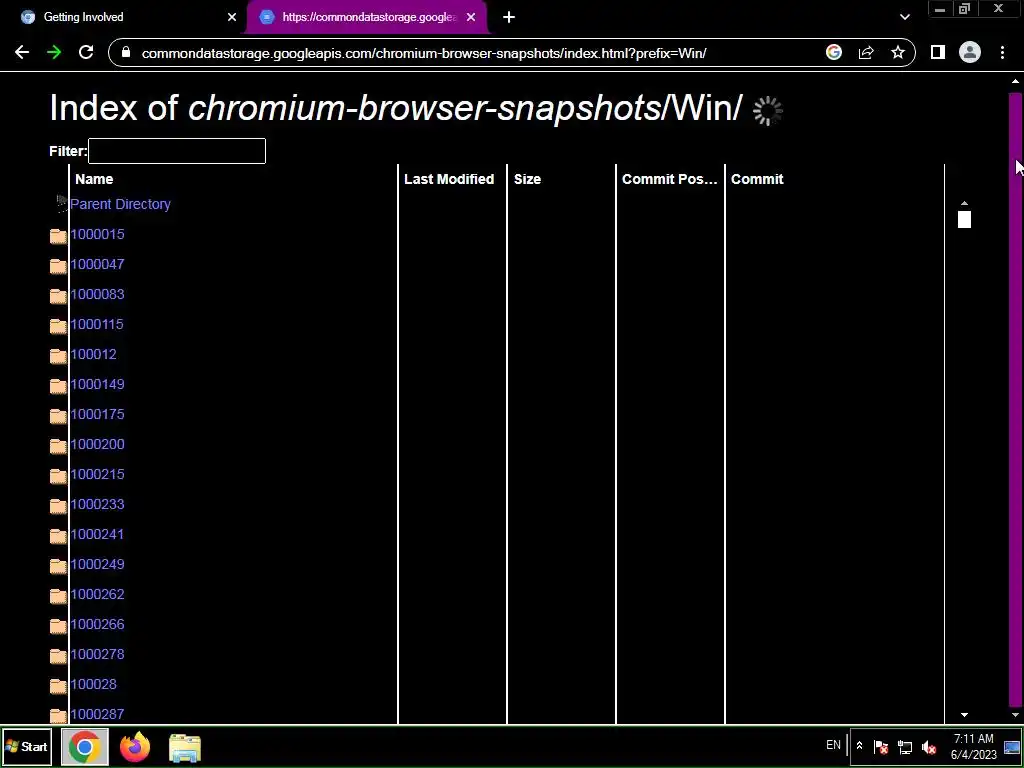
Task: Open the Windows Start menu
Action: (27, 747)
